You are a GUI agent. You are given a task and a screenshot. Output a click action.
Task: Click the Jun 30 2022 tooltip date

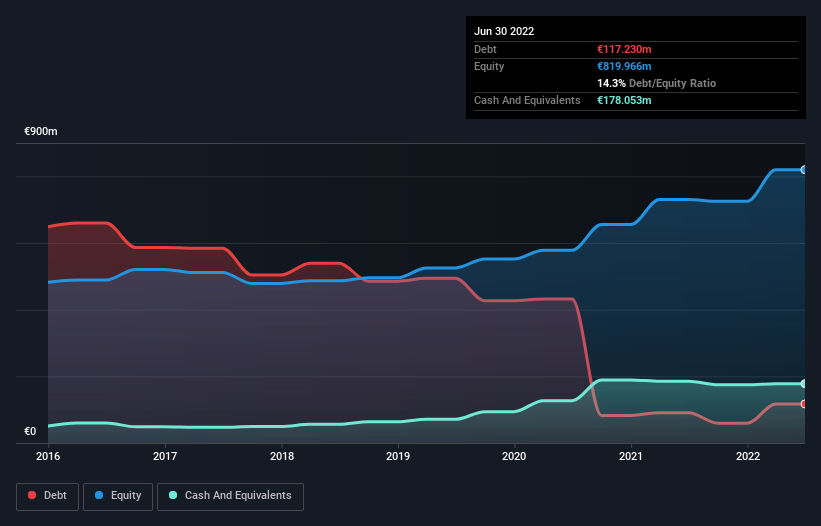pos(504,31)
